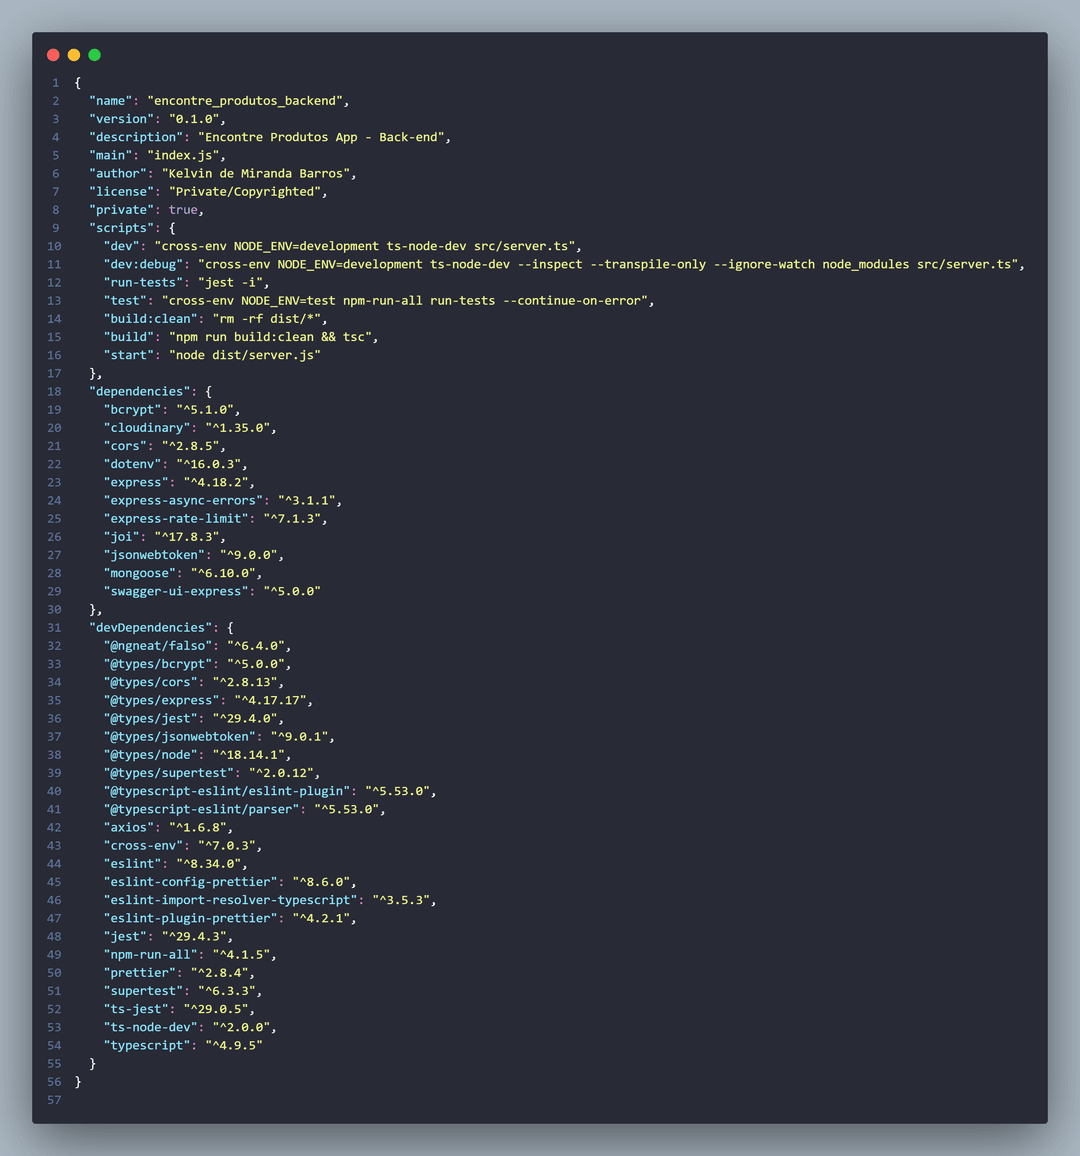This screenshot has width=1080, height=1156.
Task: Click the "ts-jest" key
Action: point(136,1009)
